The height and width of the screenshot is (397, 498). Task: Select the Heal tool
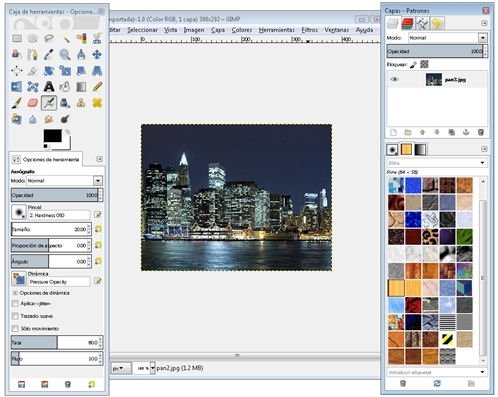(x=97, y=103)
